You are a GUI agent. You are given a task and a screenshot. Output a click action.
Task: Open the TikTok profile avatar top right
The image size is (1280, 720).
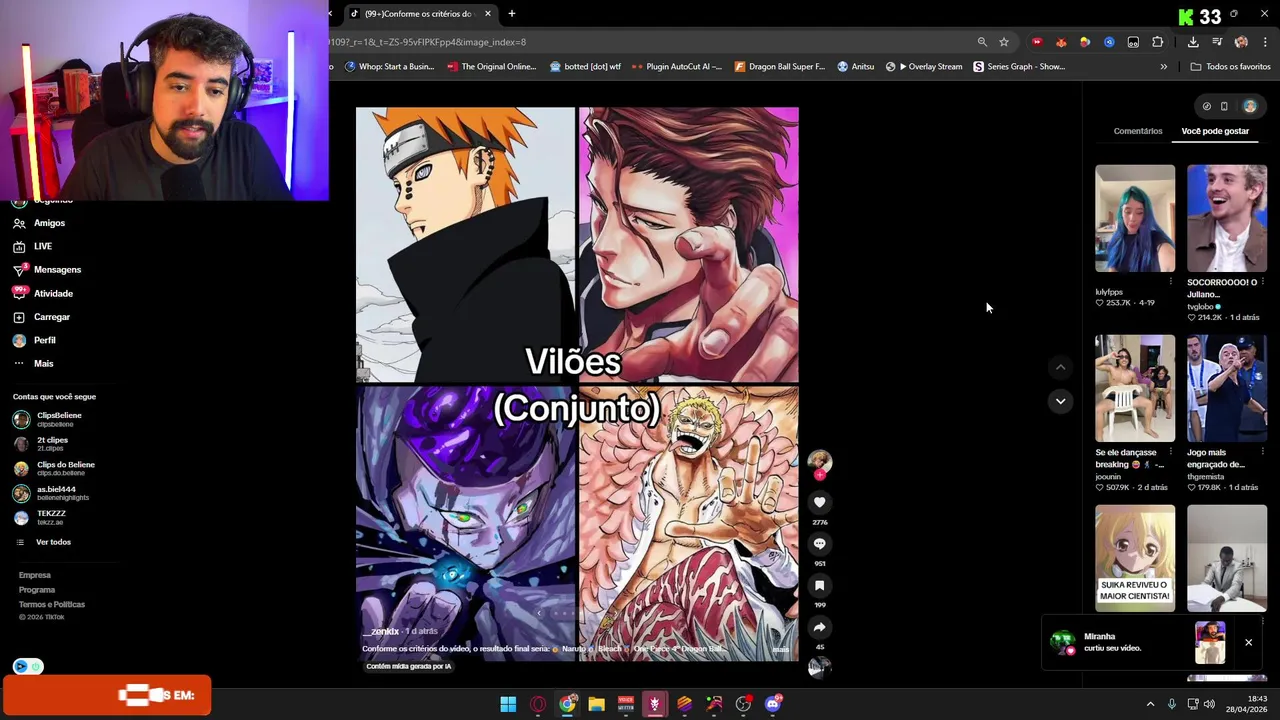[1250, 106]
